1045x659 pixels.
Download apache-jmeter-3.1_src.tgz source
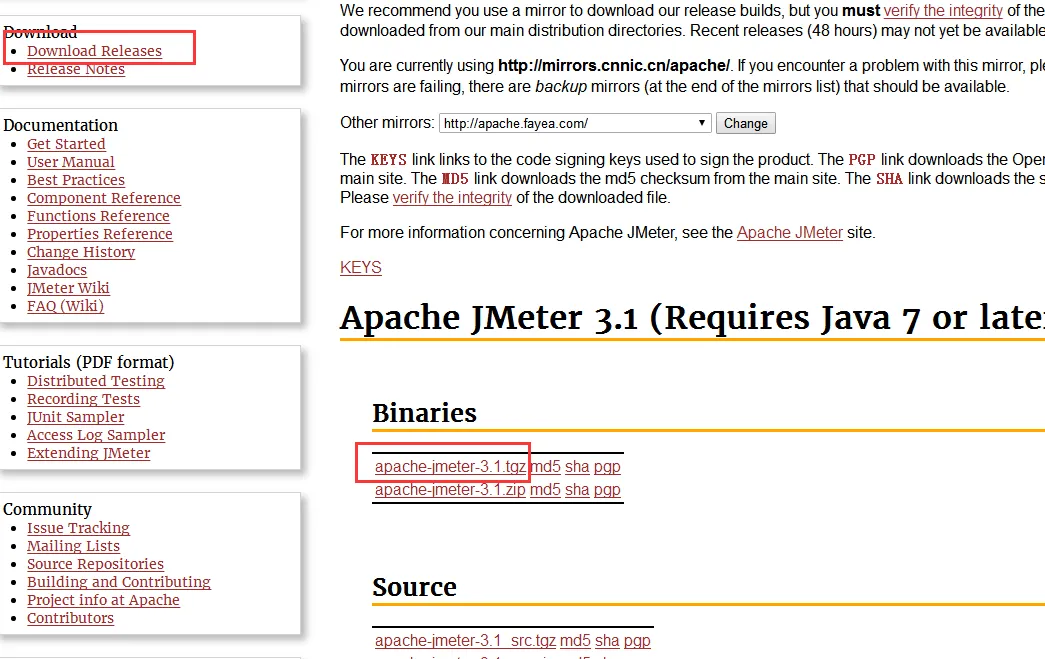pyautogui.click(x=465, y=640)
